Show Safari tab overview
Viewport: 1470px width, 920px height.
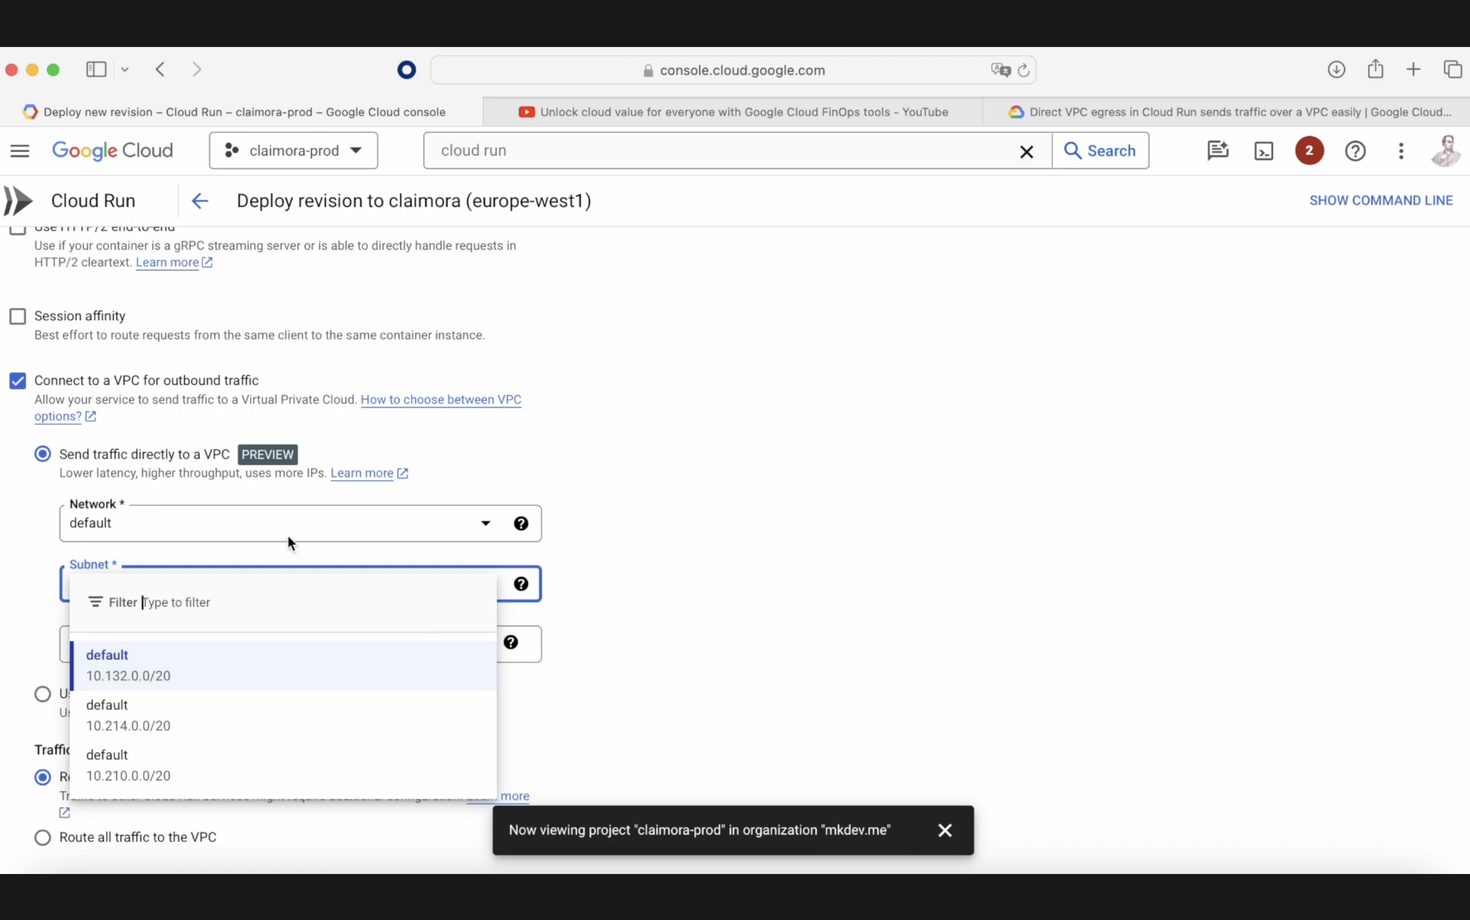coord(1452,70)
